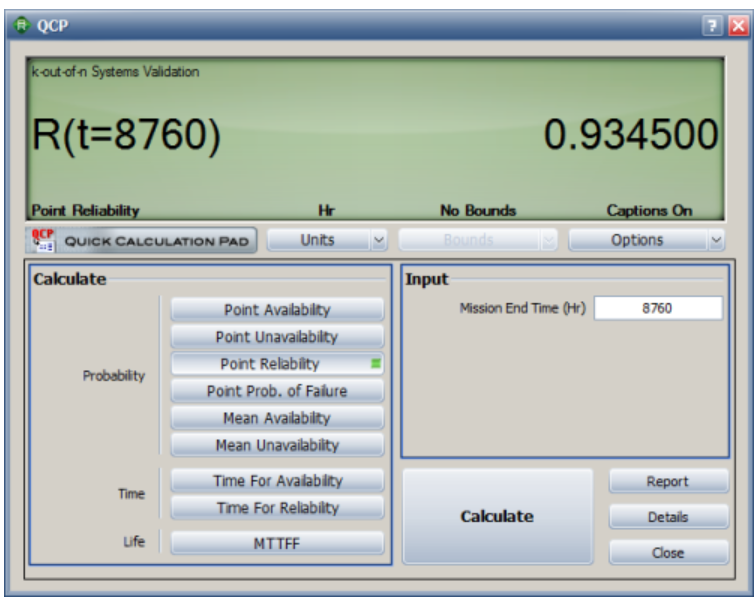
Task: Click 'k-out-of-n Systems Validation' caption
Action: (116, 72)
